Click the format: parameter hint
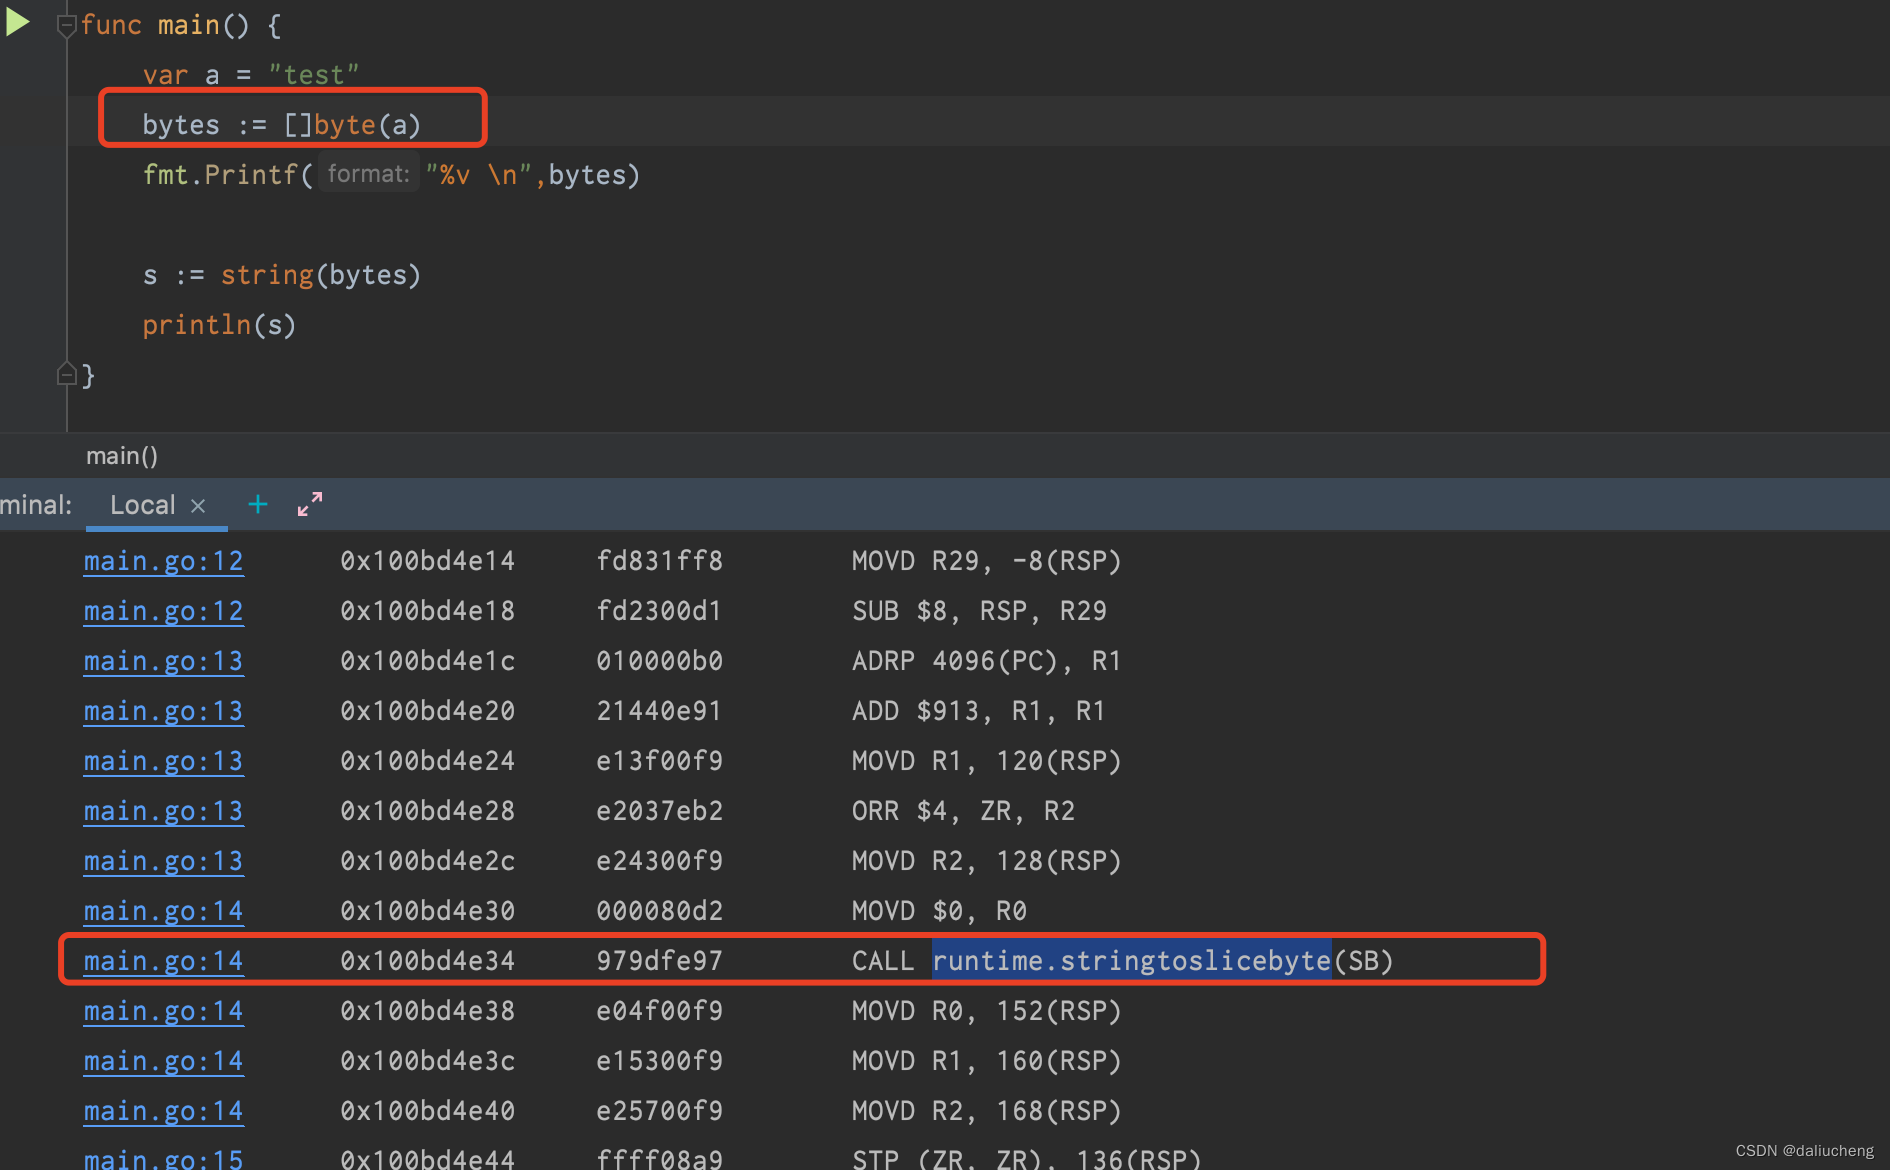 coord(368,174)
